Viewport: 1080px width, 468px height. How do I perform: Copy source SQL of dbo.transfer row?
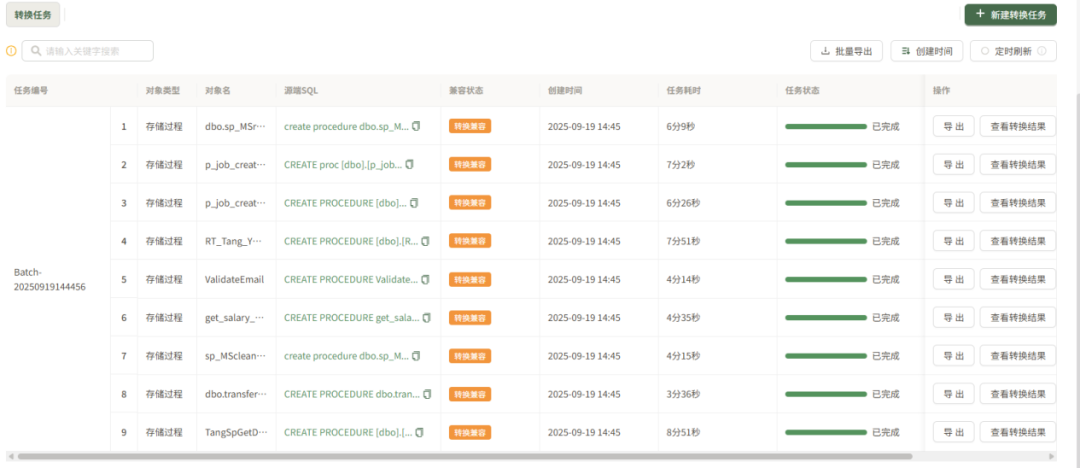427,394
